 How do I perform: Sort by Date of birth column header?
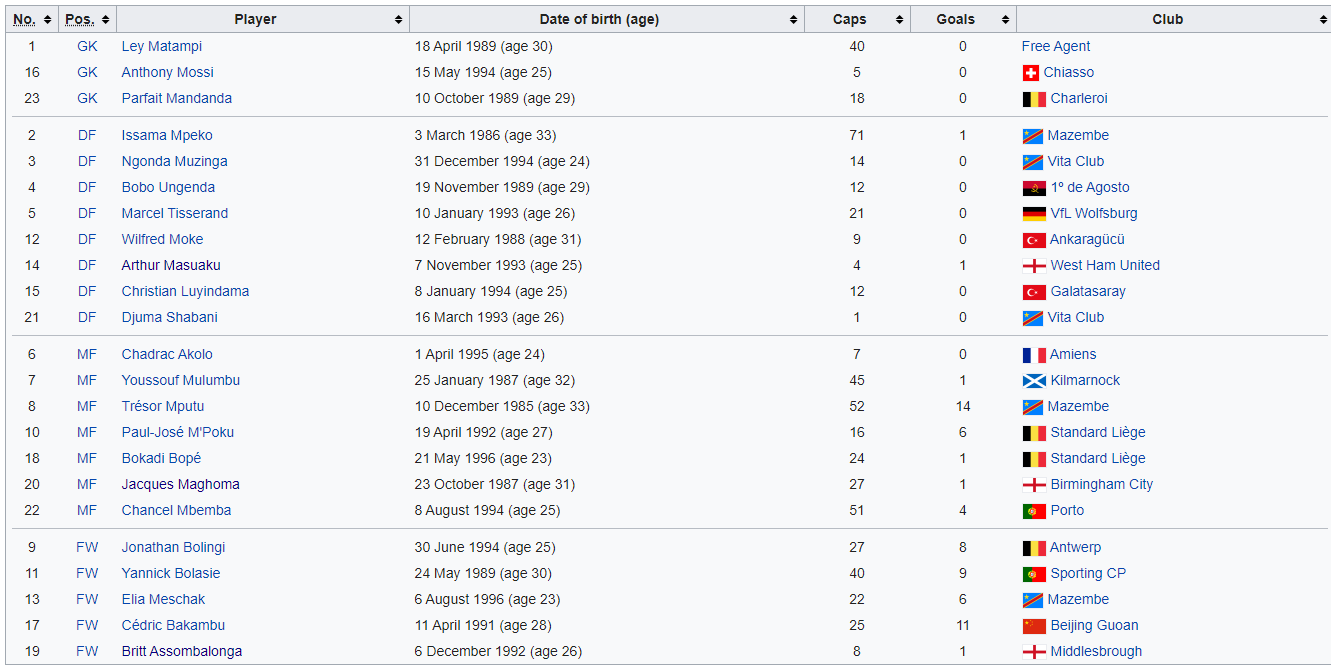793,20
